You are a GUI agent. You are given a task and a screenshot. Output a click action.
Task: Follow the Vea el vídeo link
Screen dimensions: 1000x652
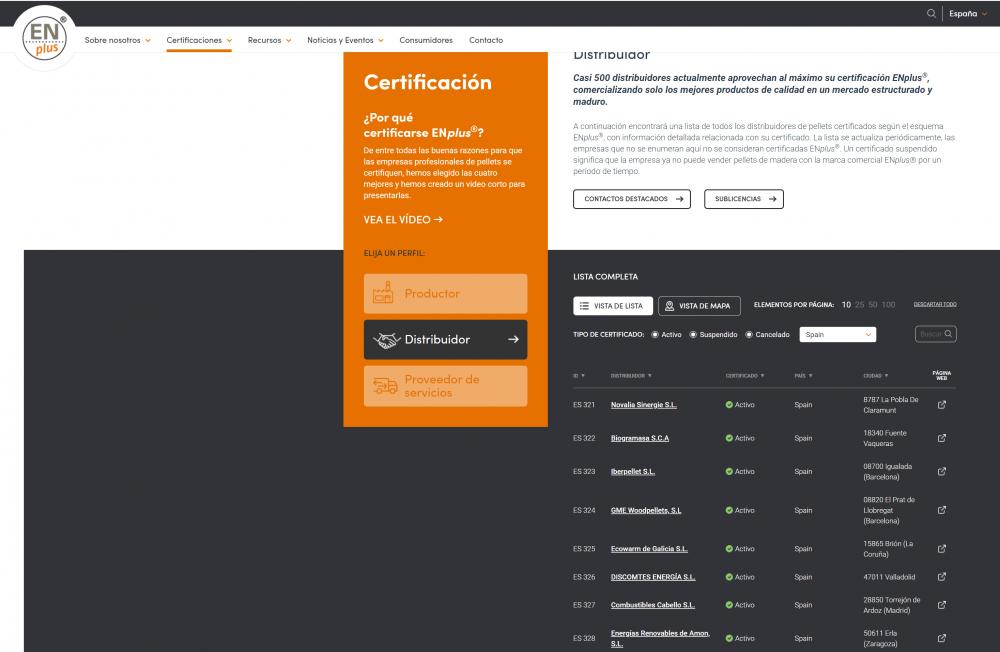[403, 219]
